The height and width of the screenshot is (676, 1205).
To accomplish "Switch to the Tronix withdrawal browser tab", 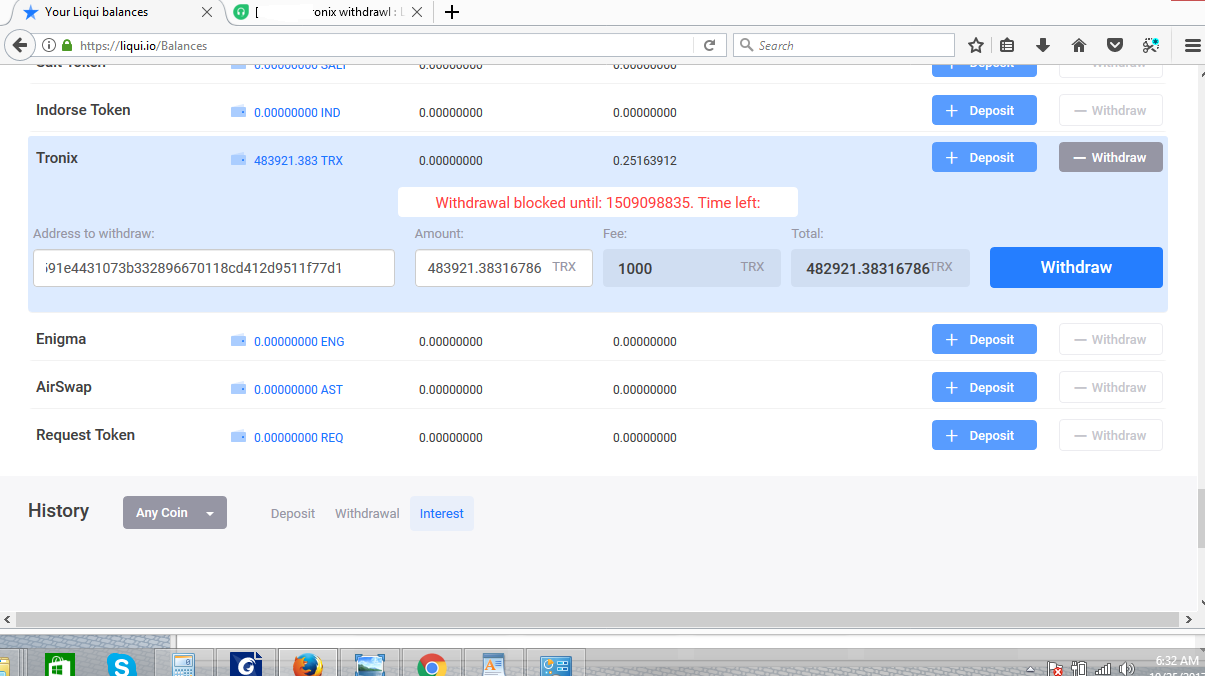I will [330, 12].
